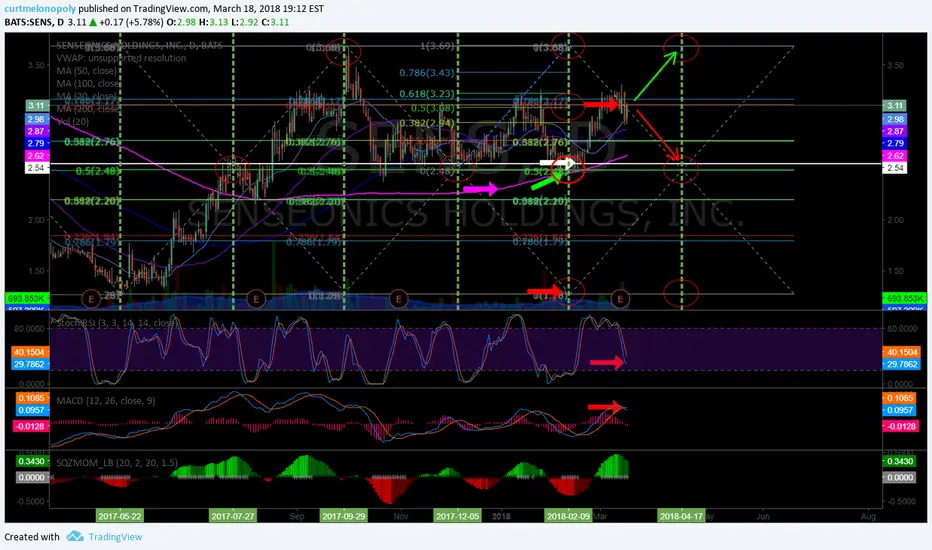This screenshot has width=932, height=550.
Task: Select the 2017-09-29 date marker
Action: [x=344, y=516]
